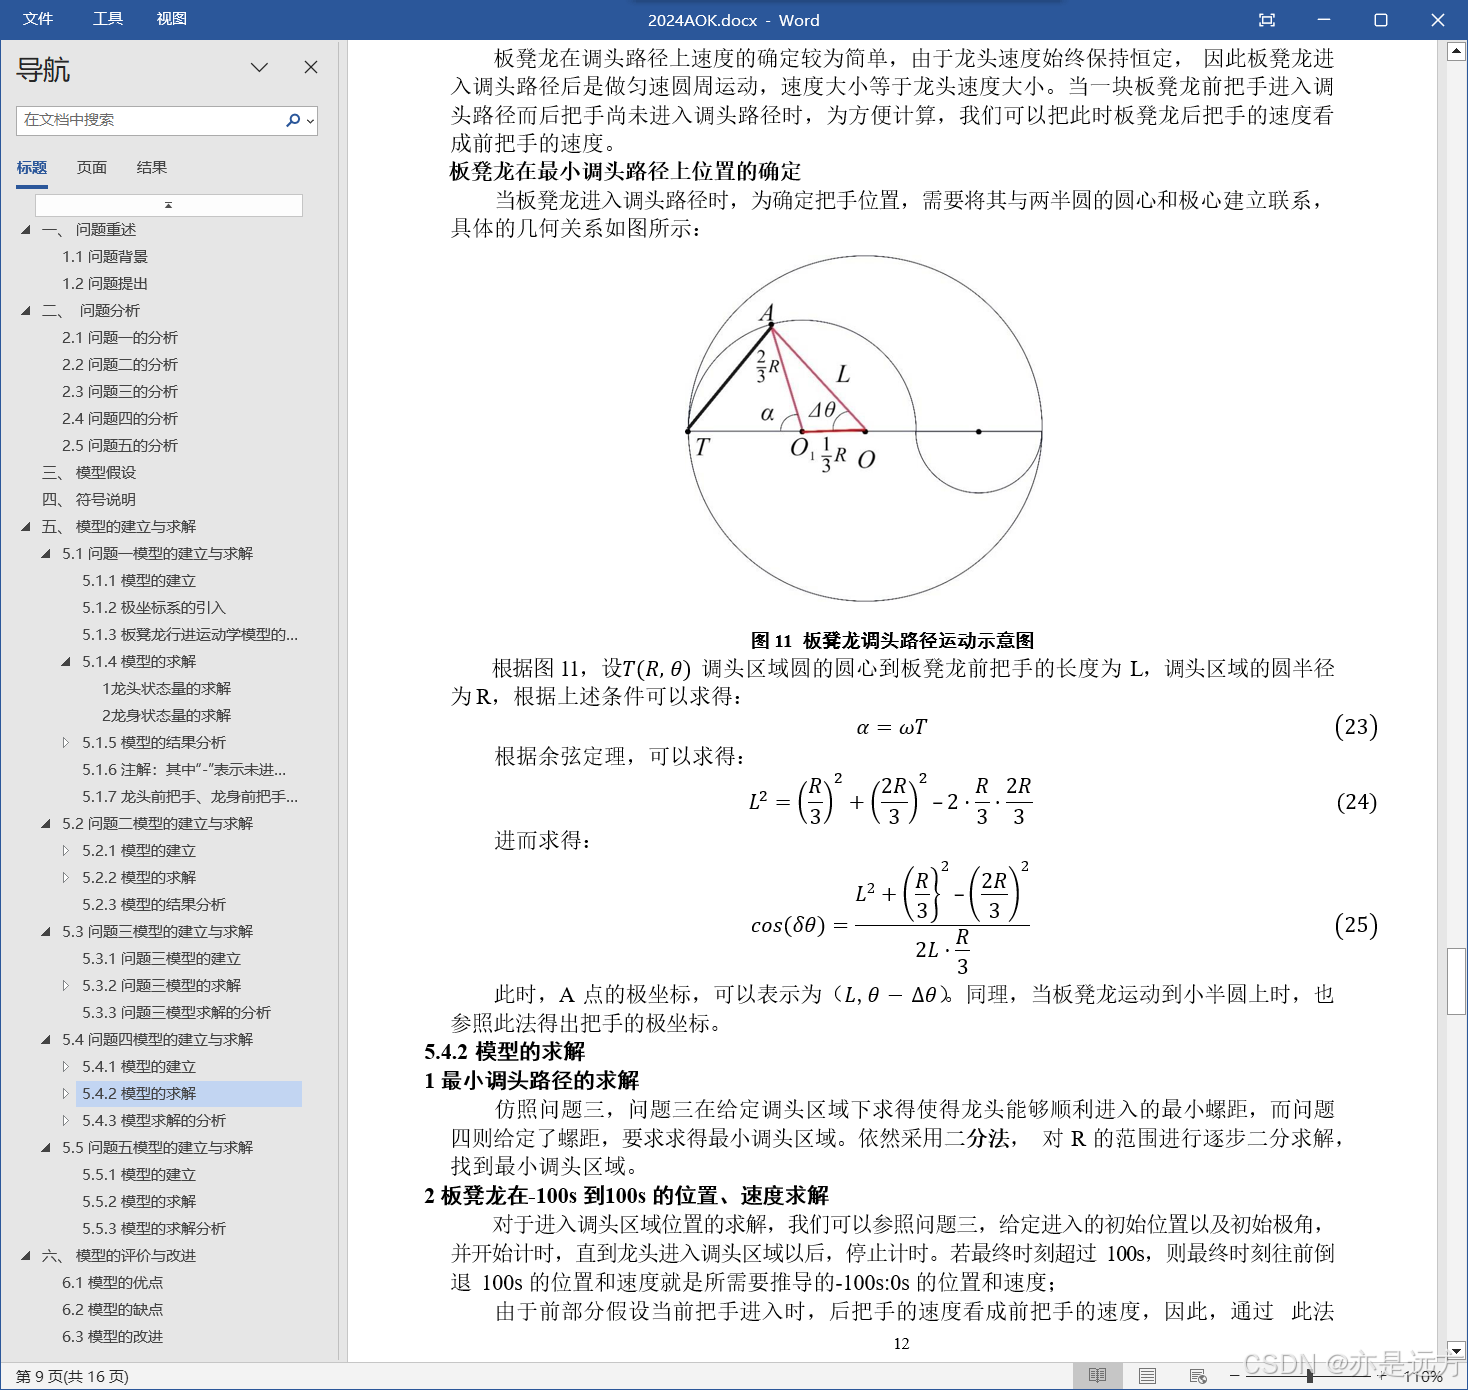The height and width of the screenshot is (1390, 1468).
Task: Switch to Web Layout view icon
Action: [1198, 1376]
